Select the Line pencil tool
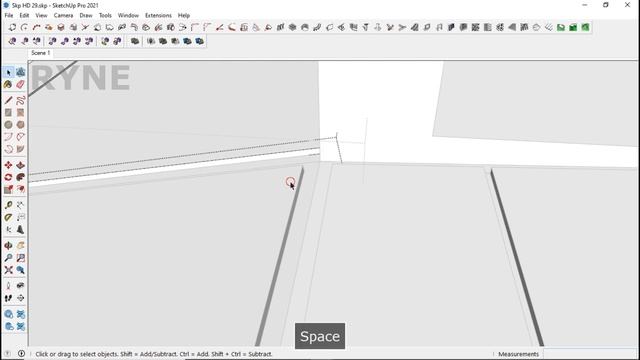 point(9,100)
